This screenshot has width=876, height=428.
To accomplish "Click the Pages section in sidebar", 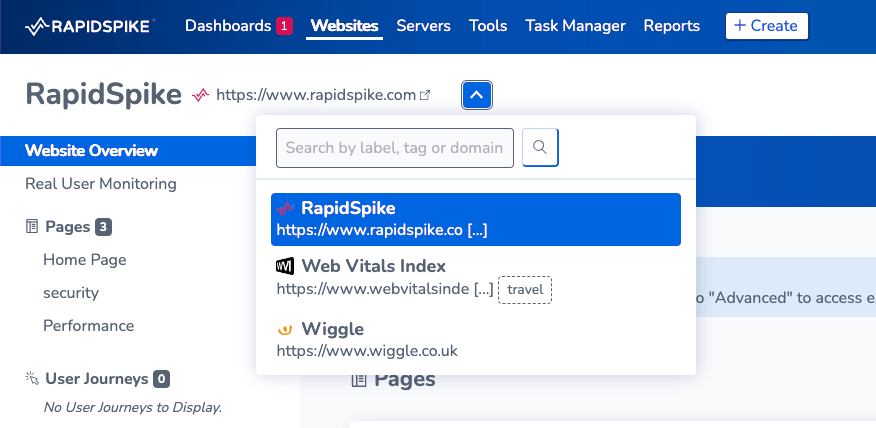I will (68, 227).
